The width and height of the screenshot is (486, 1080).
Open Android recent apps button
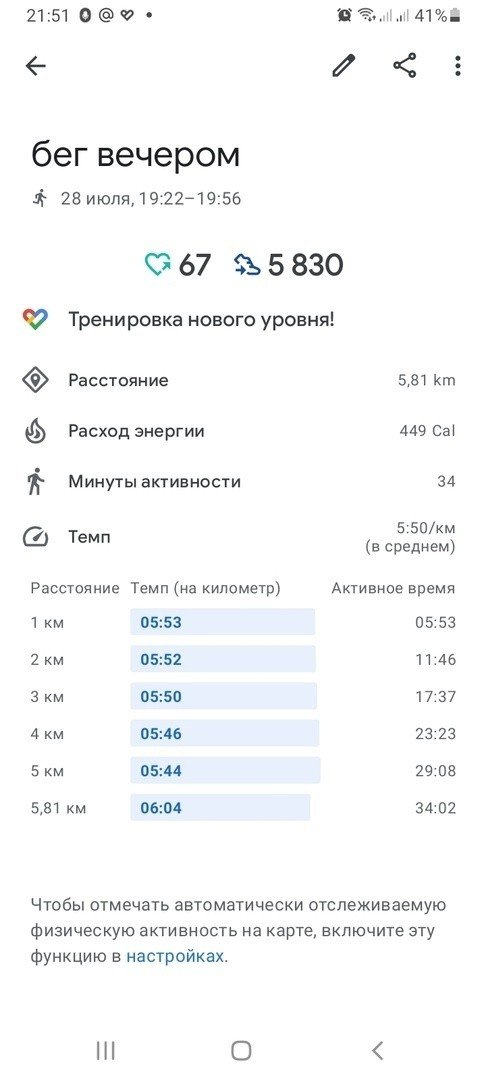105,1050
